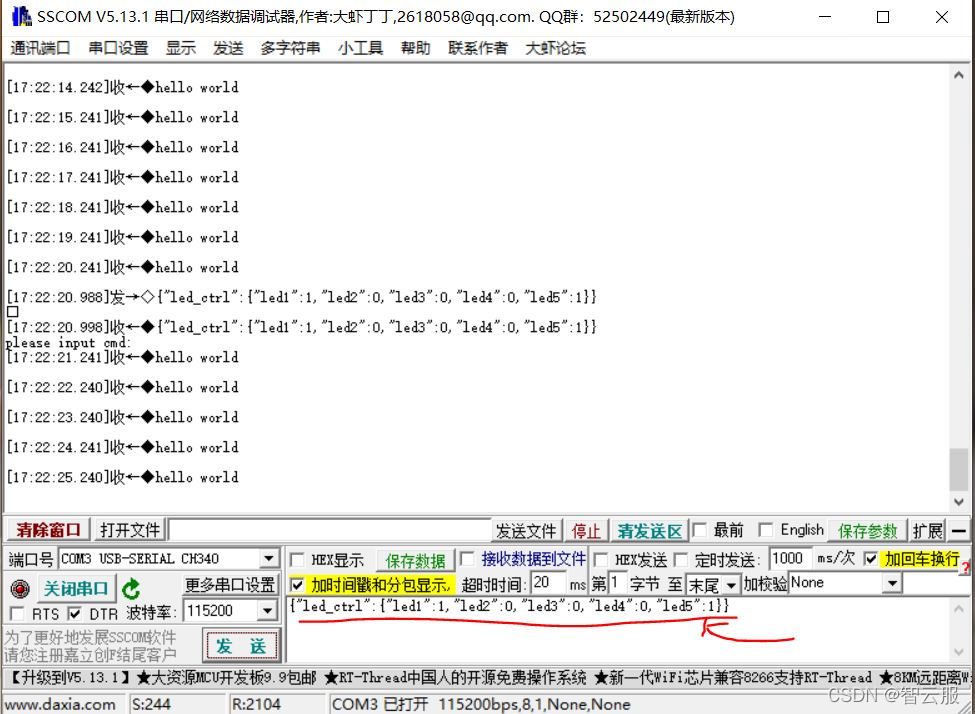The width and height of the screenshot is (975, 714).
Task: Click 为了更好地发展SSCOM软件 notice text
Action: pyautogui.click(x=90, y=638)
